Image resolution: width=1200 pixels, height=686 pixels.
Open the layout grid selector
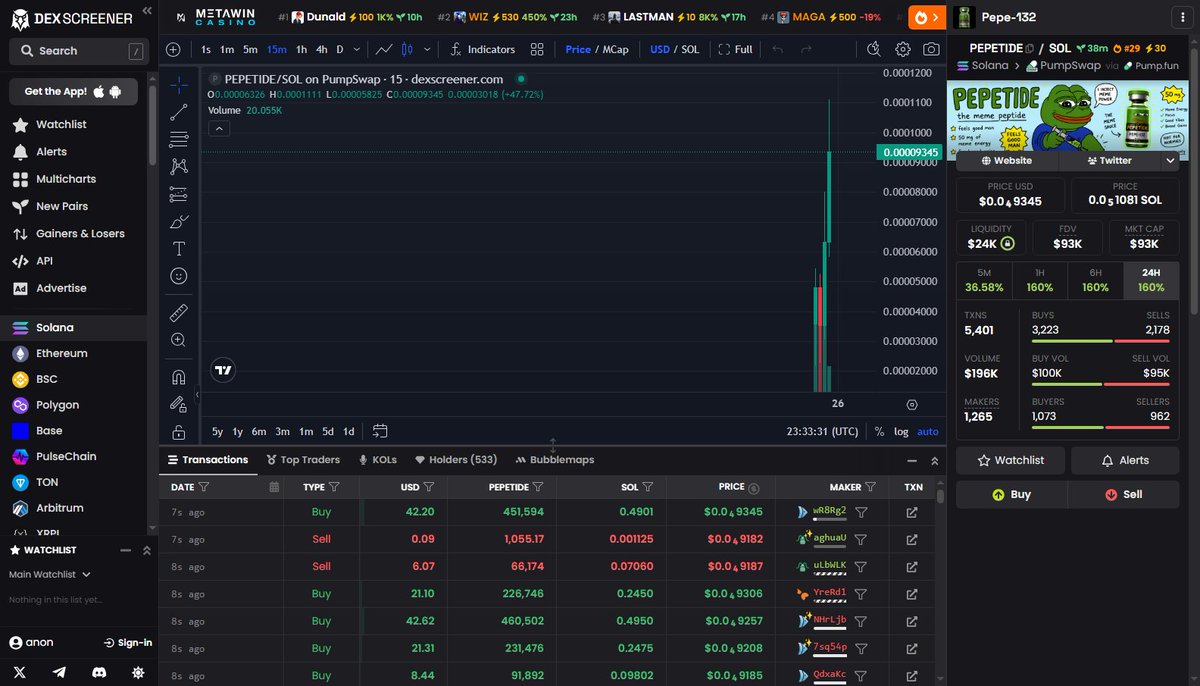tap(537, 49)
